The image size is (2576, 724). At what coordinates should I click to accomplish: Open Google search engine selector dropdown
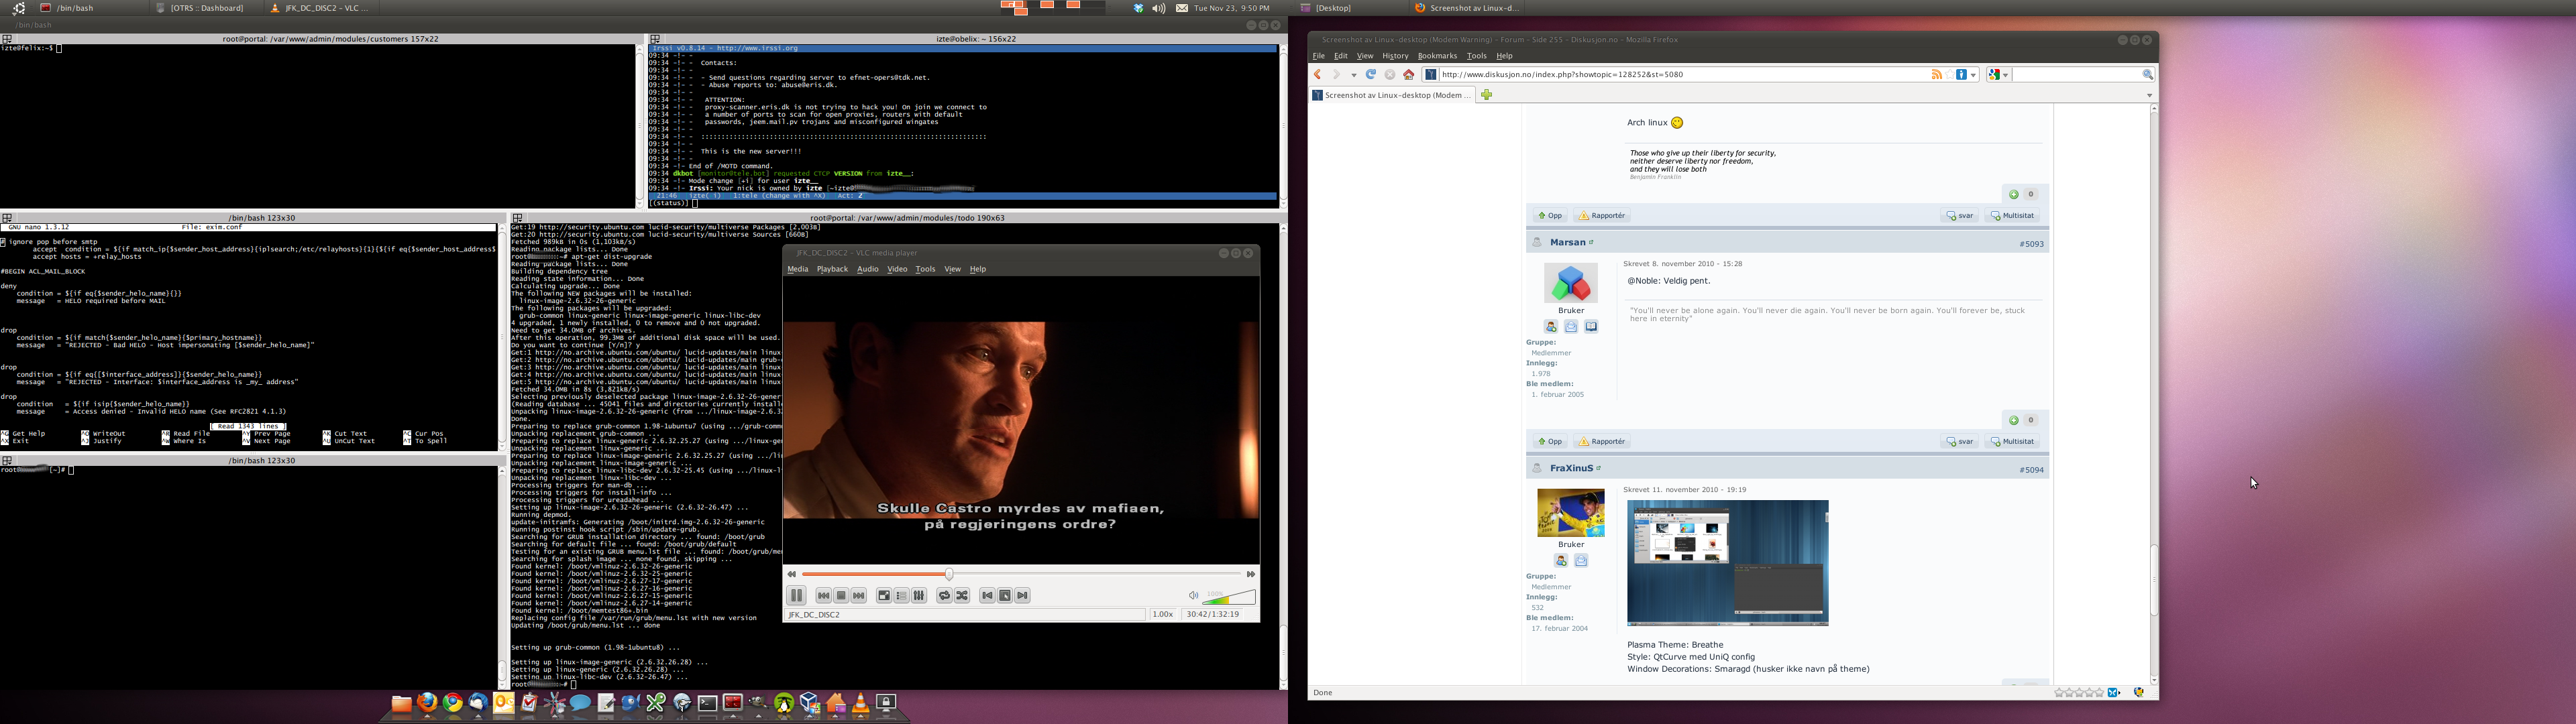pyautogui.click(x=1998, y=75)
